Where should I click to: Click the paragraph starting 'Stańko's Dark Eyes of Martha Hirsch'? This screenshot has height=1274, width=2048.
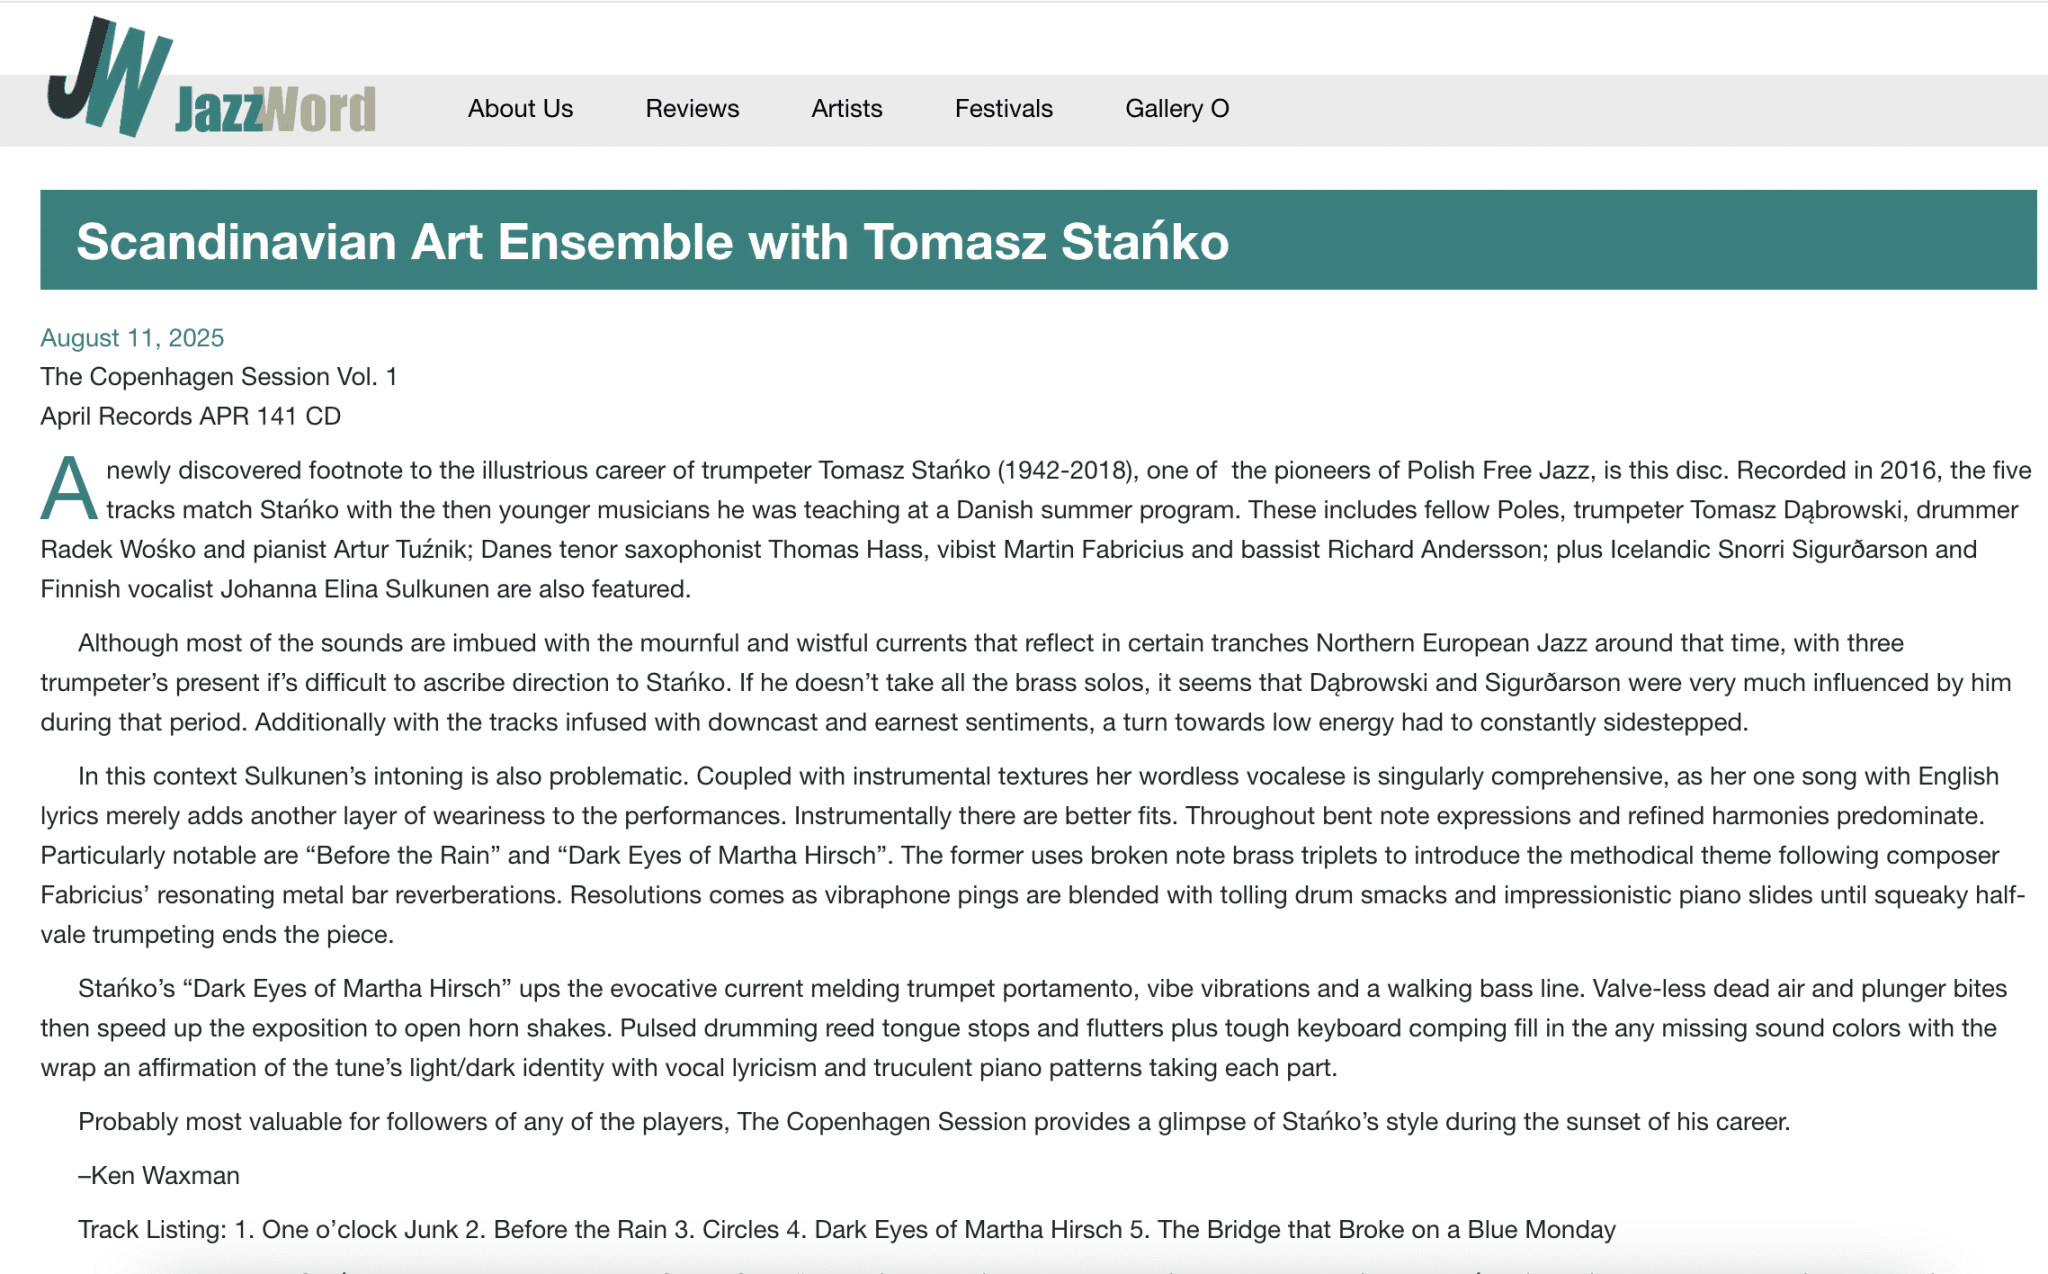(1024, 1028)
